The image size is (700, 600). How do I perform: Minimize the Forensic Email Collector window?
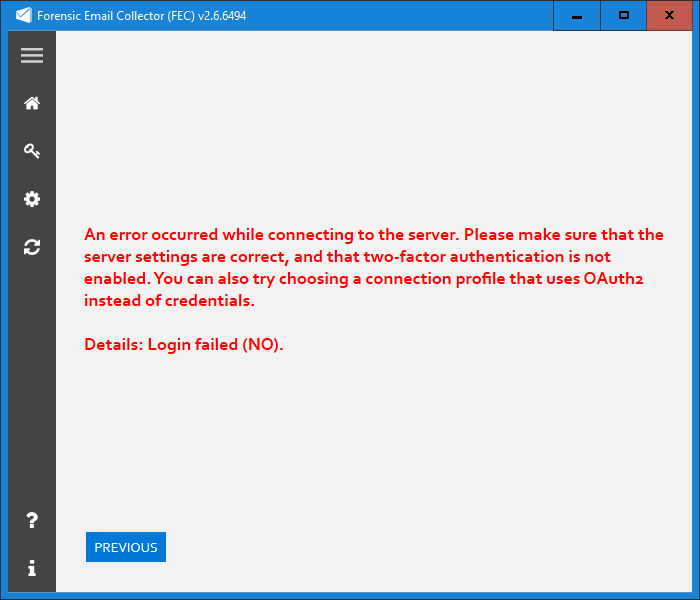pos(577,16)
